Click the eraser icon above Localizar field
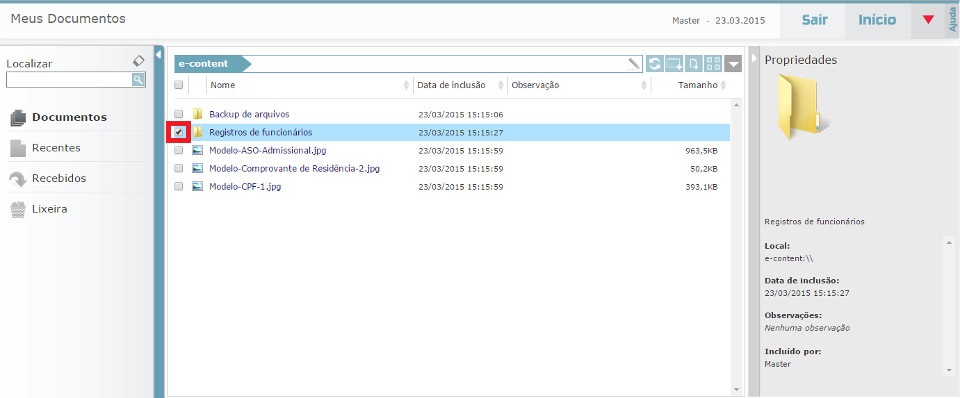Screen dimensions: 960x398 [139, 61]
